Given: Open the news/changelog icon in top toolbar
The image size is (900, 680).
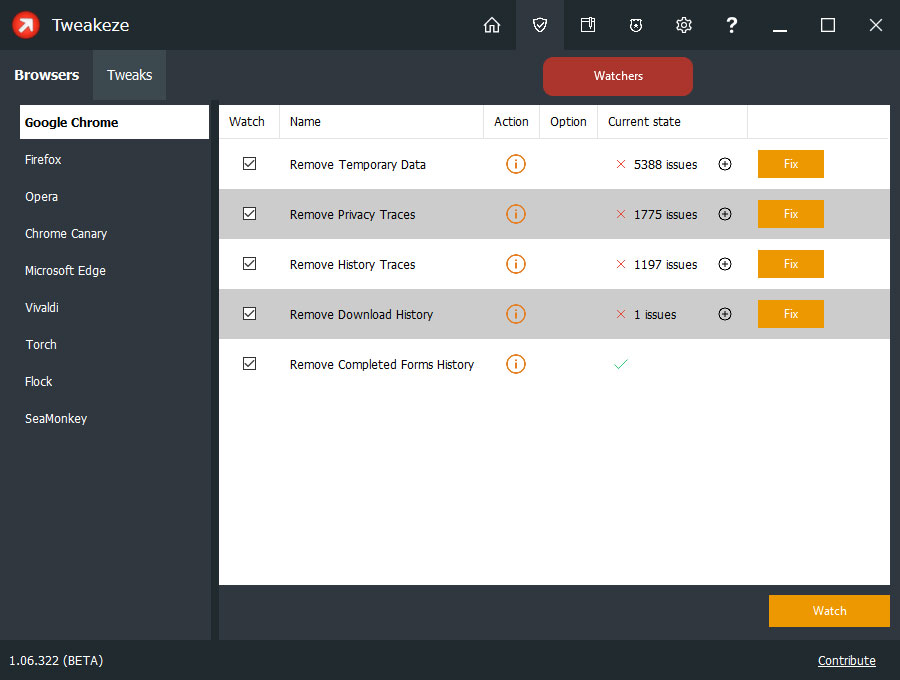Looking at the screenshot, I should click(x=588, y=25).
